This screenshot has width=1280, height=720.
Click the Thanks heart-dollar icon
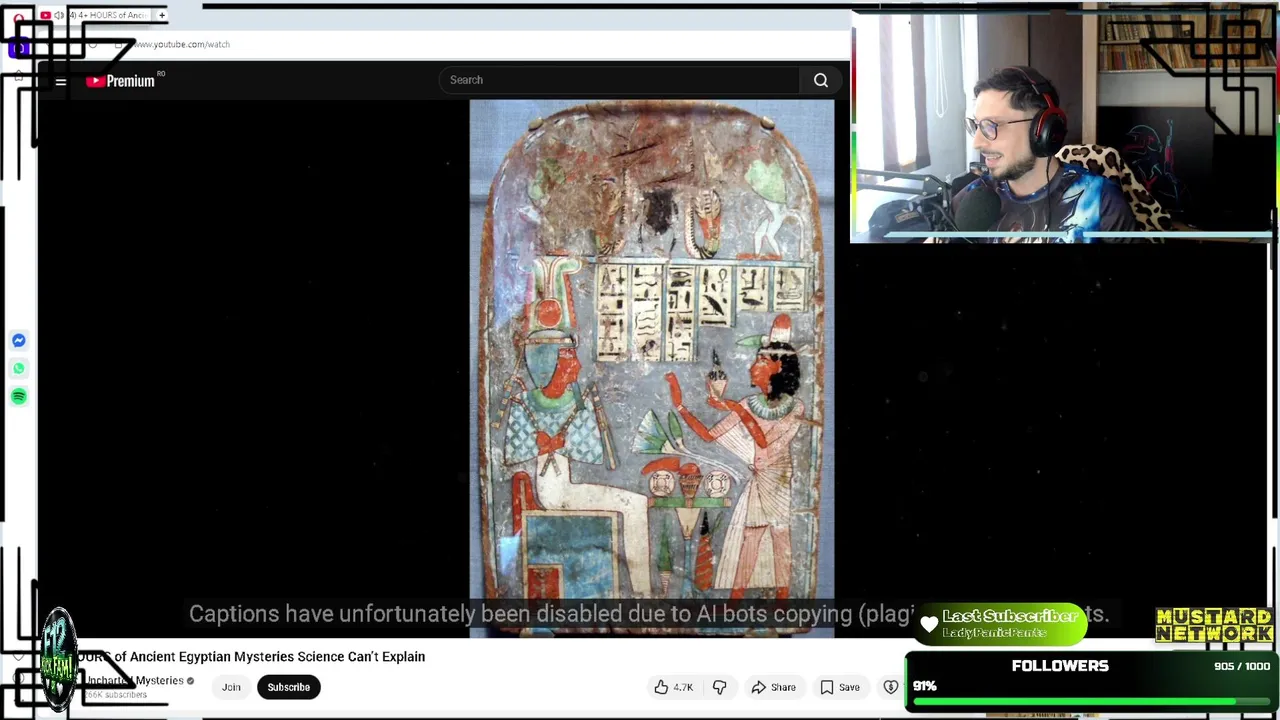[x=891, y=687]
